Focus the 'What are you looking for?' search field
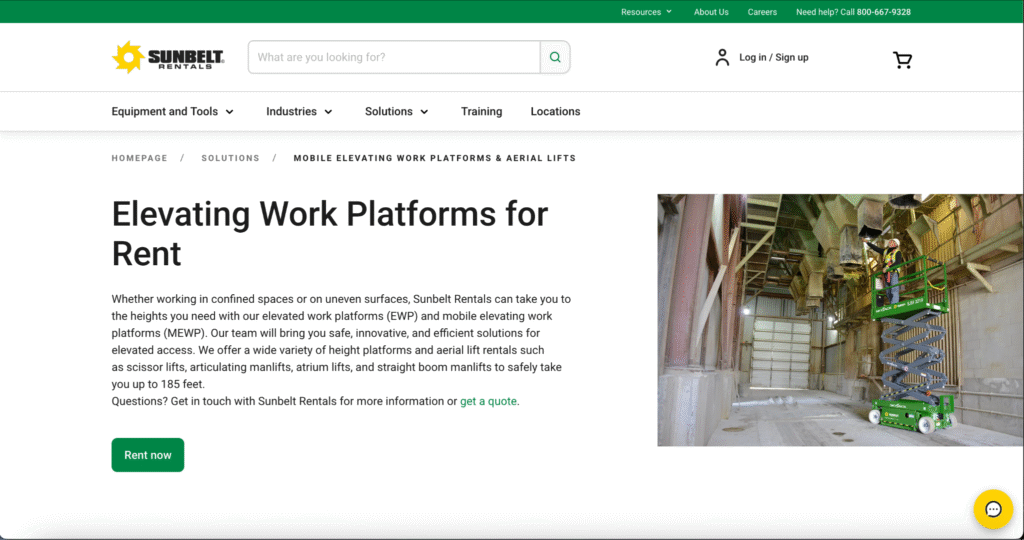 (x=394, y=57)
